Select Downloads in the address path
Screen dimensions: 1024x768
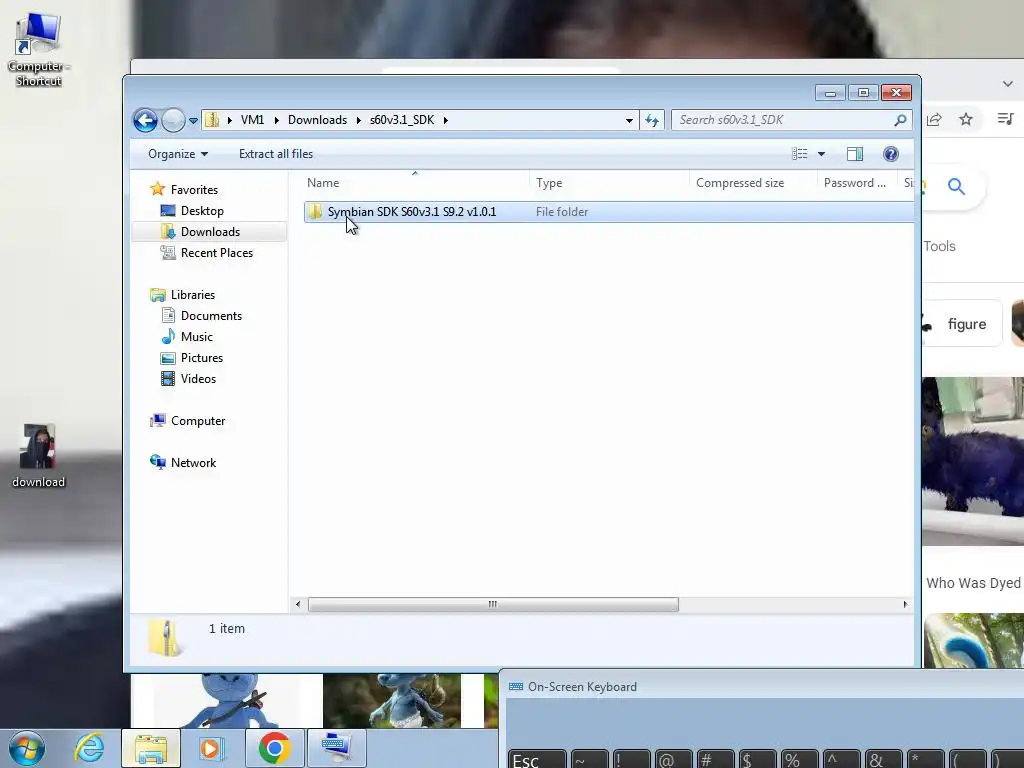click(x=317, y=120)
